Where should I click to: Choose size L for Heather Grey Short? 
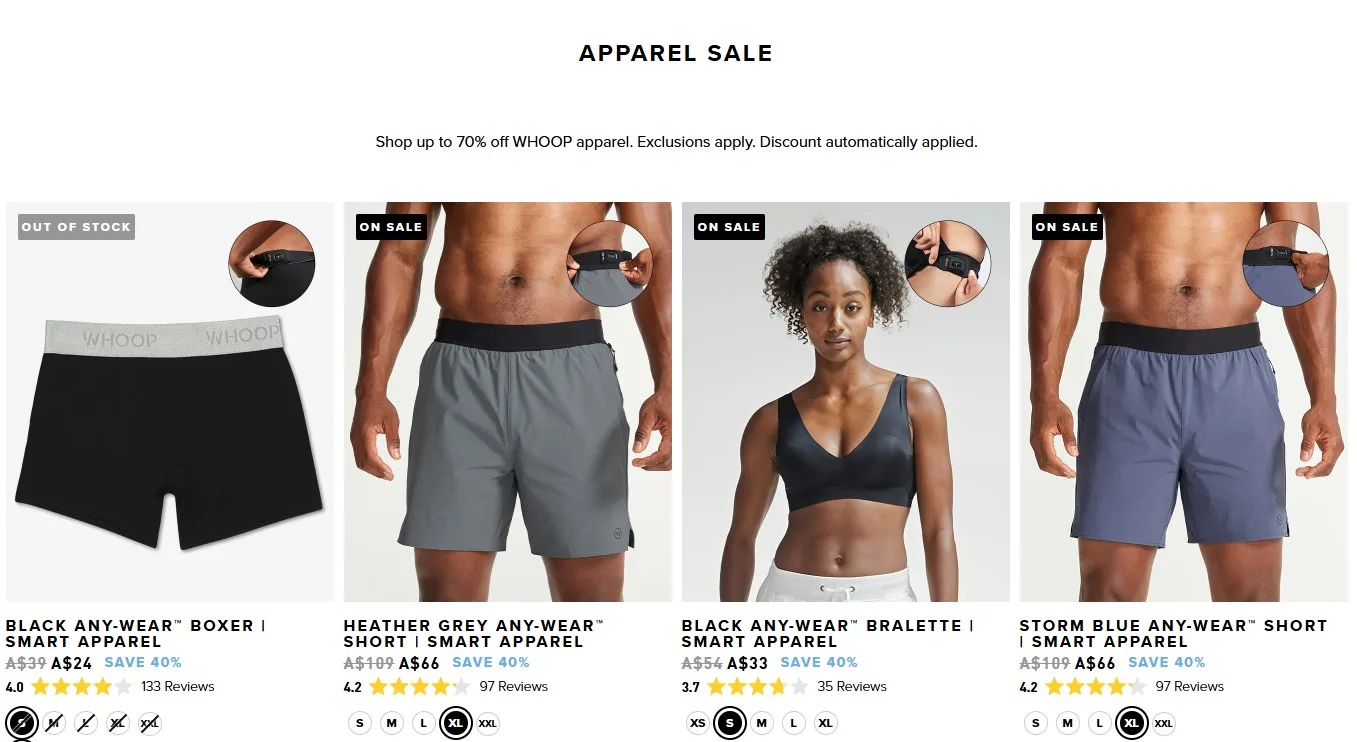(x=424, y=723)
